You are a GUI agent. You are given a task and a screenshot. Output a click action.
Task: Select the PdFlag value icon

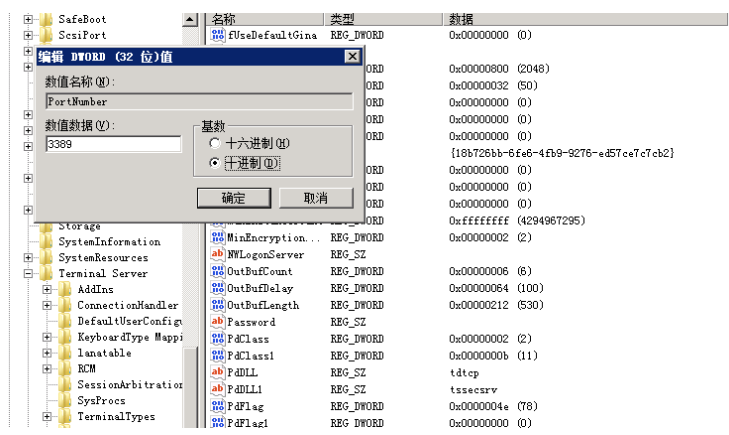[217, 406]
